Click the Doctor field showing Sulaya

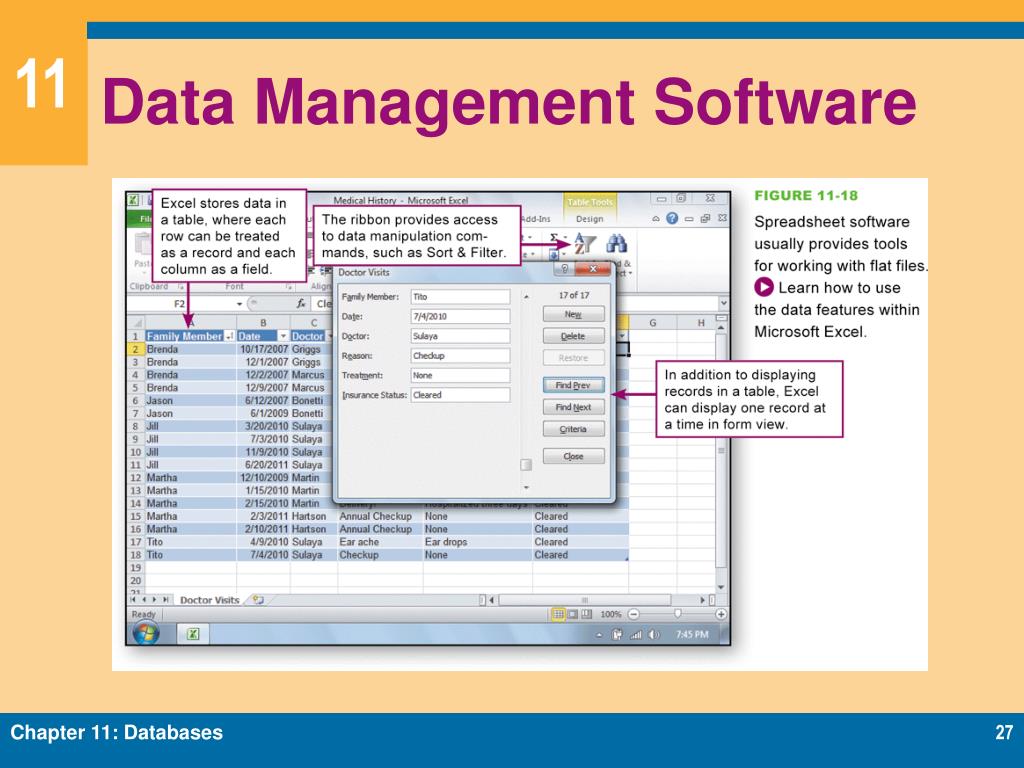(x=460, y=336)
